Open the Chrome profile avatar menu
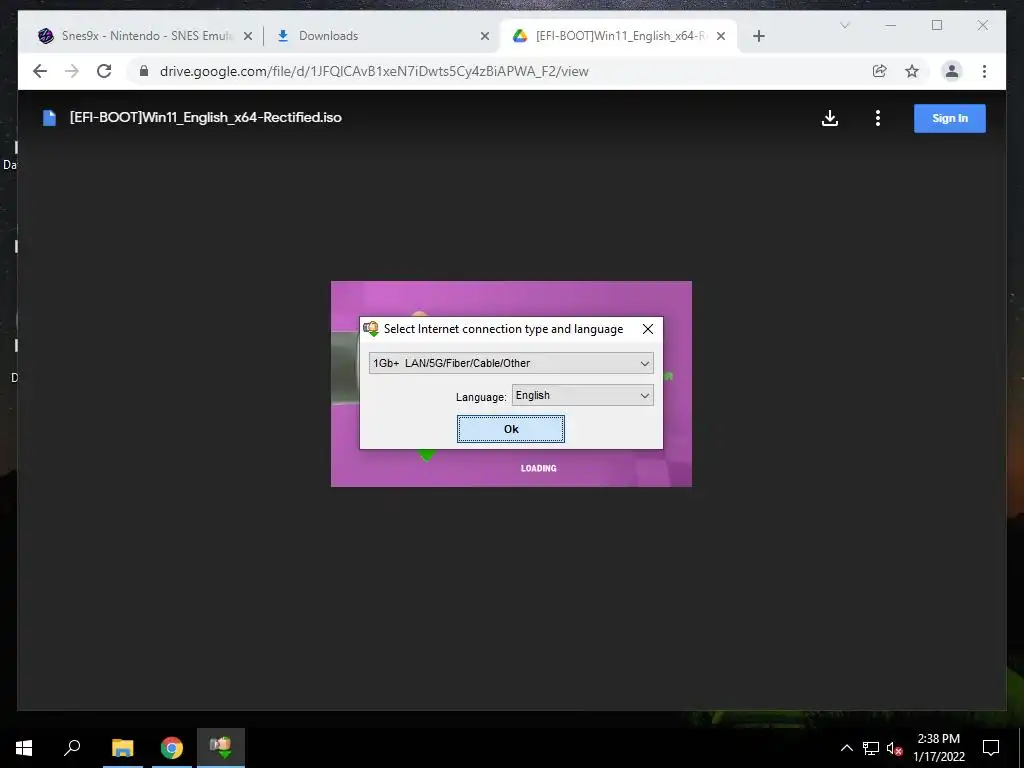1024x768 pixels. 952,71
